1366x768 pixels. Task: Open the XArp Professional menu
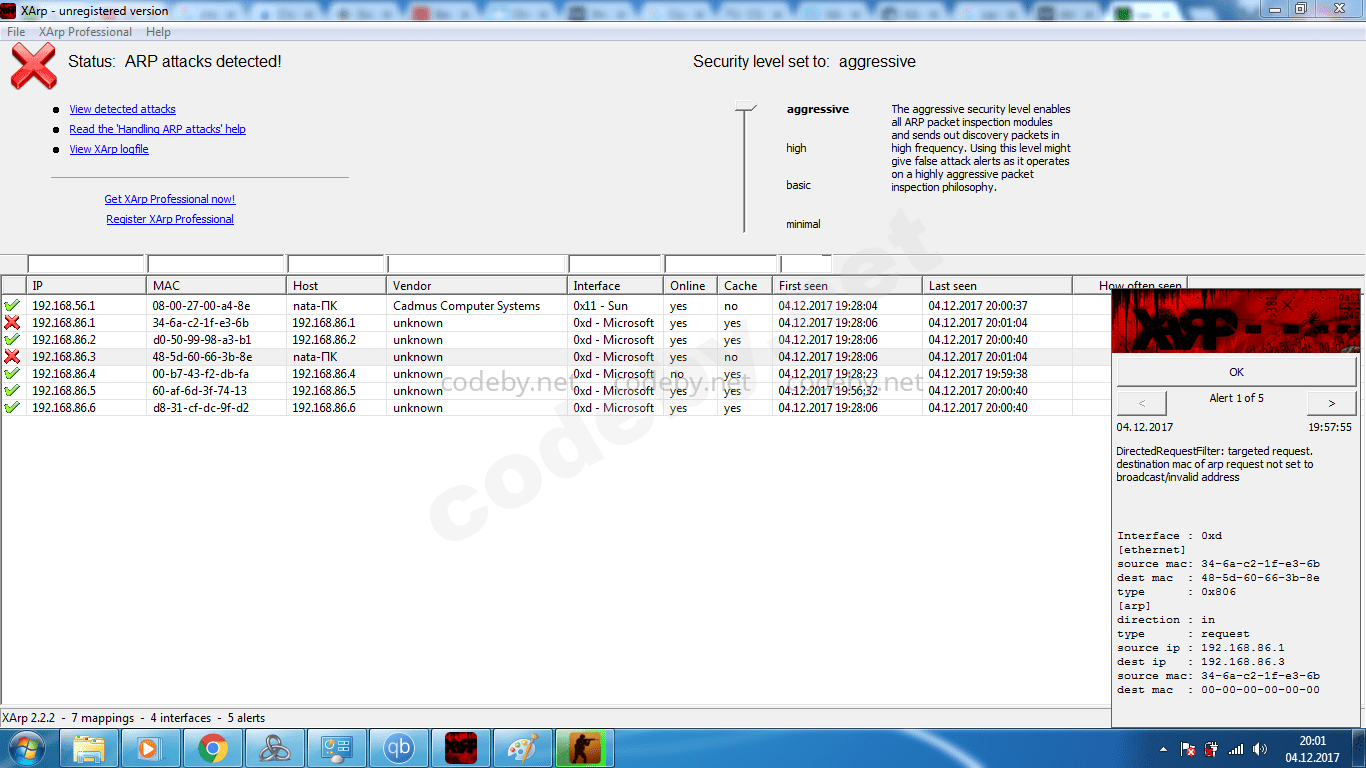[x=85, y=32]
